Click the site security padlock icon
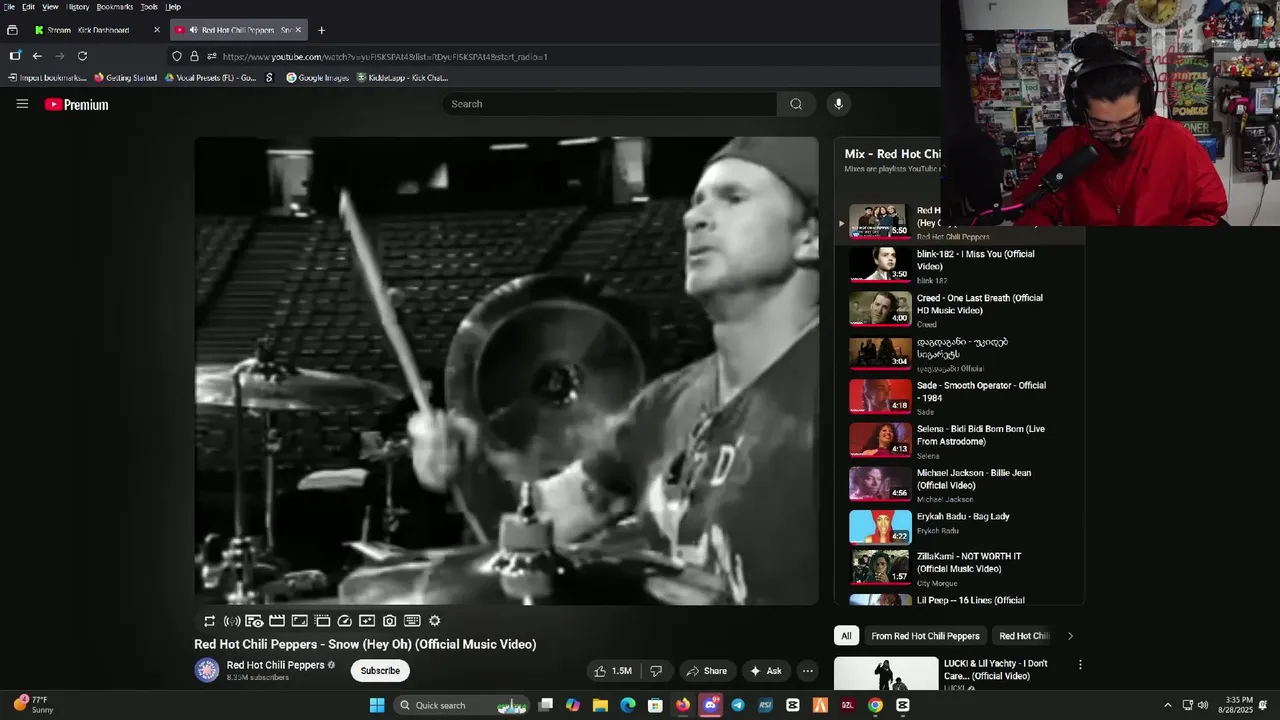1280x720 pixels. point(194,56)
